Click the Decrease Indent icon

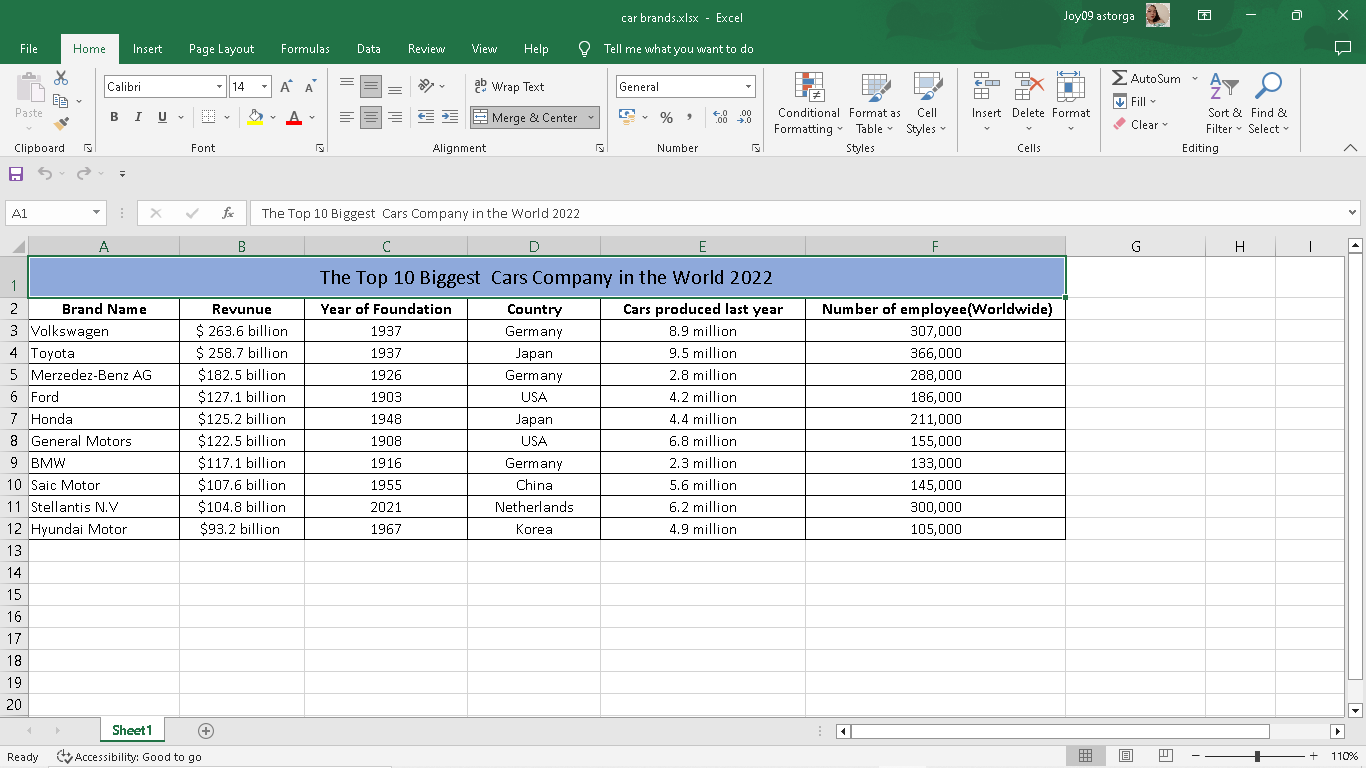click(425, 117)
